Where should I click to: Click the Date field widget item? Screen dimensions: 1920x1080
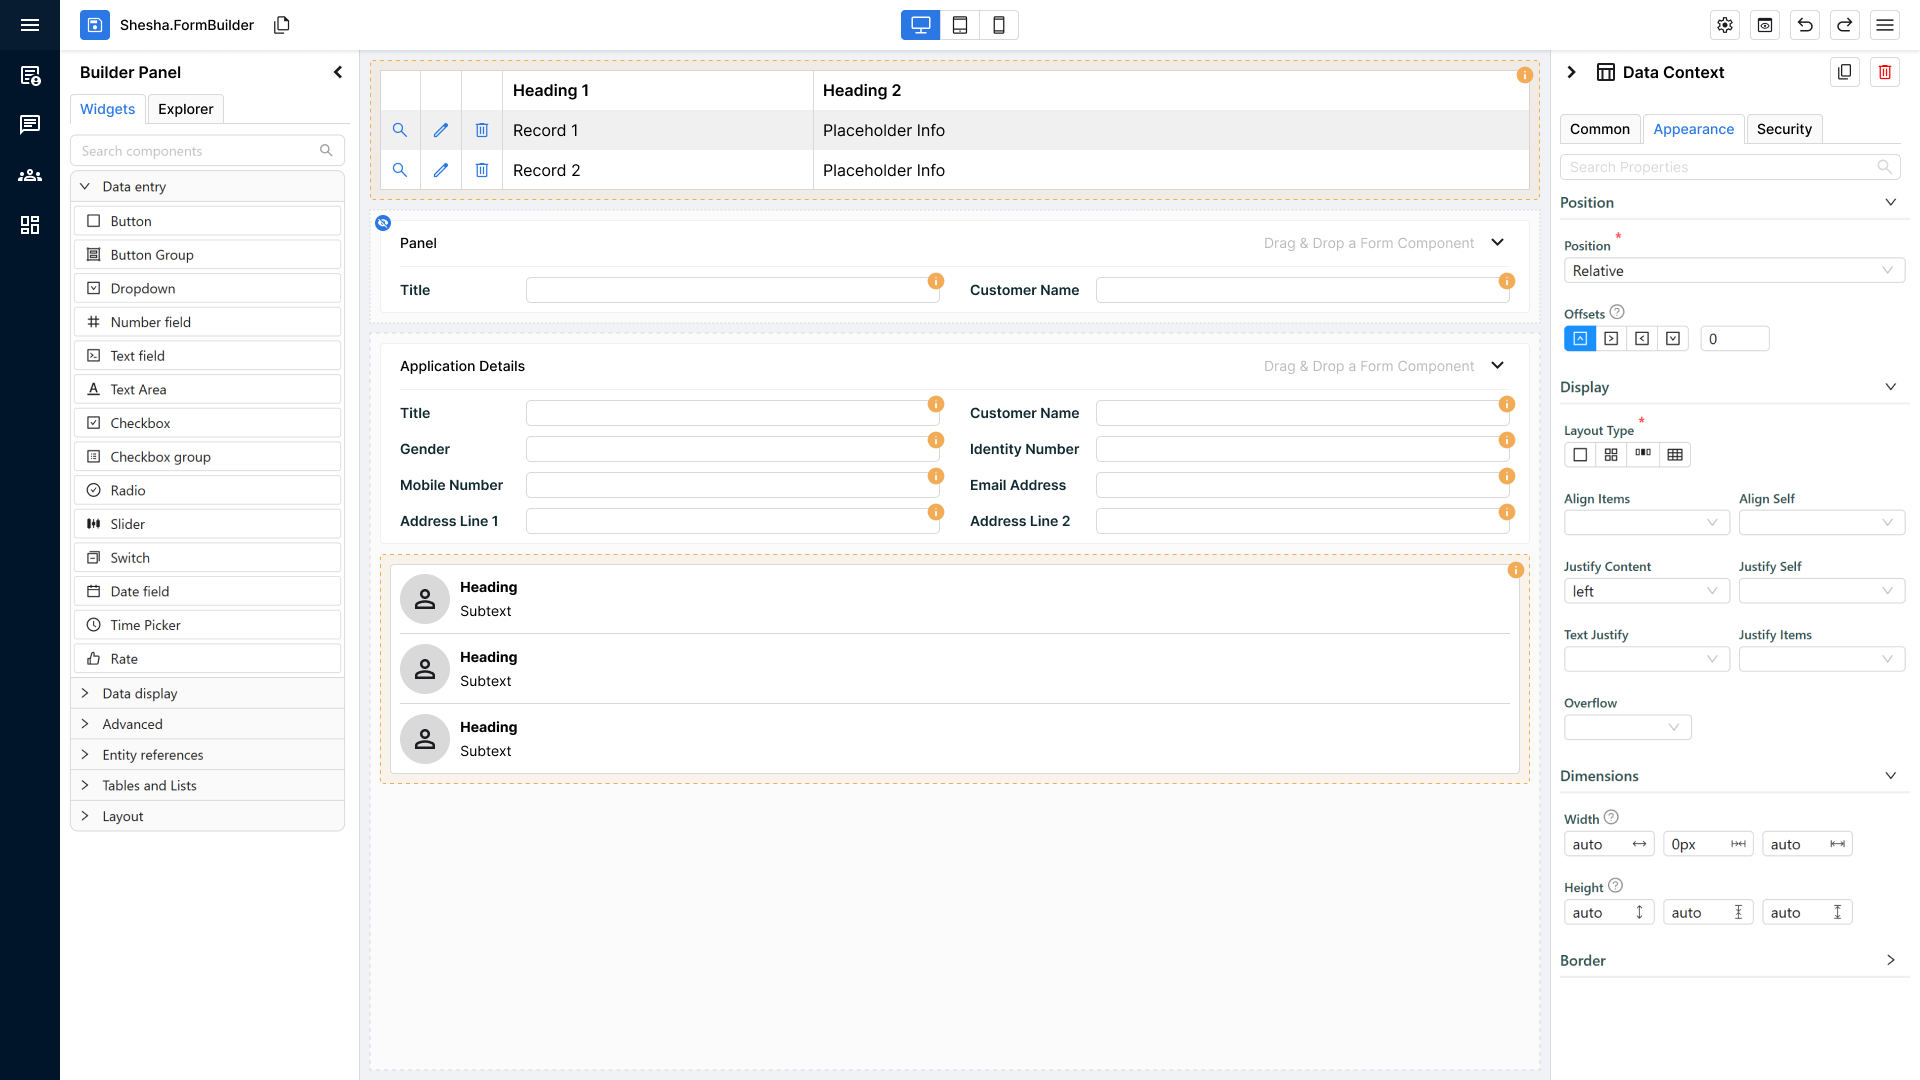[x=140, y=591]
